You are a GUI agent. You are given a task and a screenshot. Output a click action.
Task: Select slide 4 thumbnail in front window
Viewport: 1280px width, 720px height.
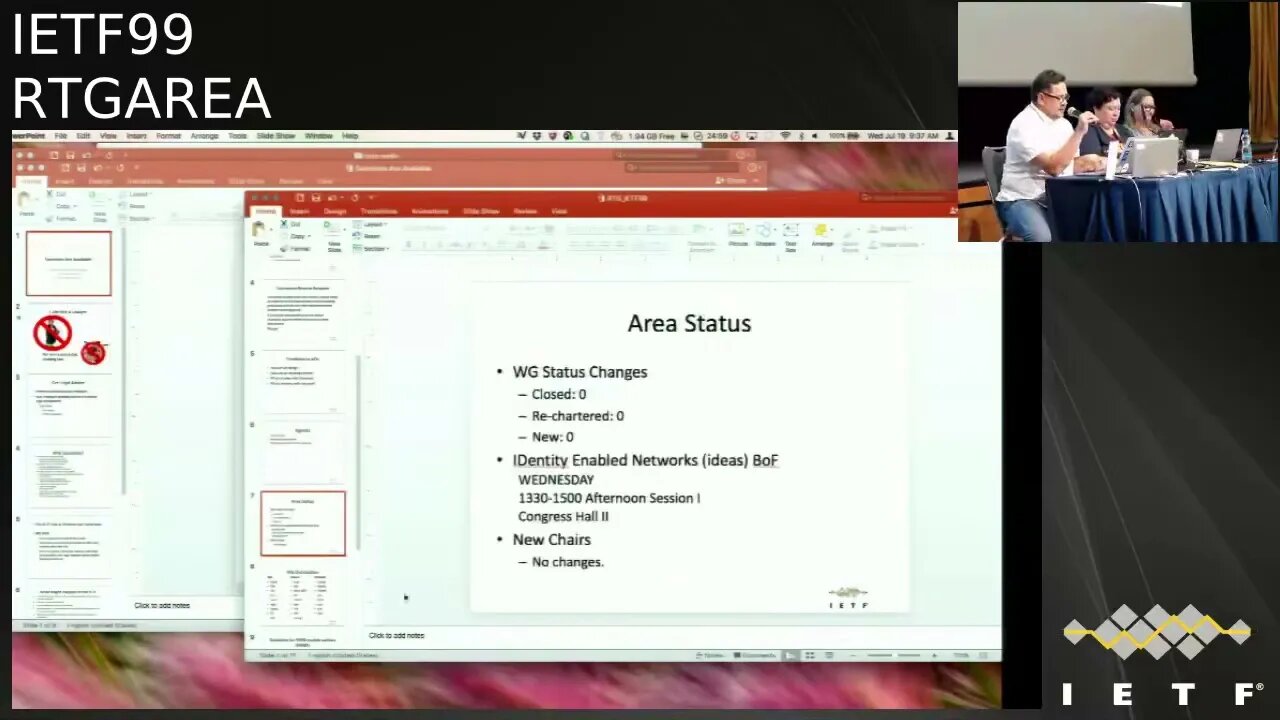coord(303,312)
